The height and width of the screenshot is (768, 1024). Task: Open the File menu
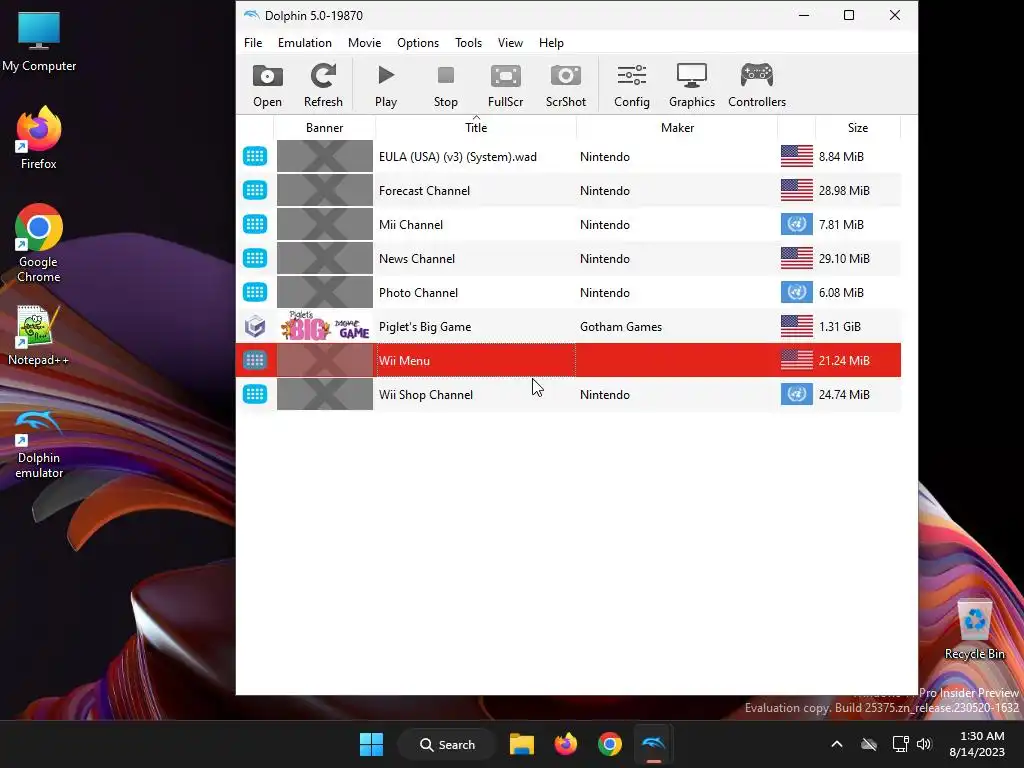(253, 42)
